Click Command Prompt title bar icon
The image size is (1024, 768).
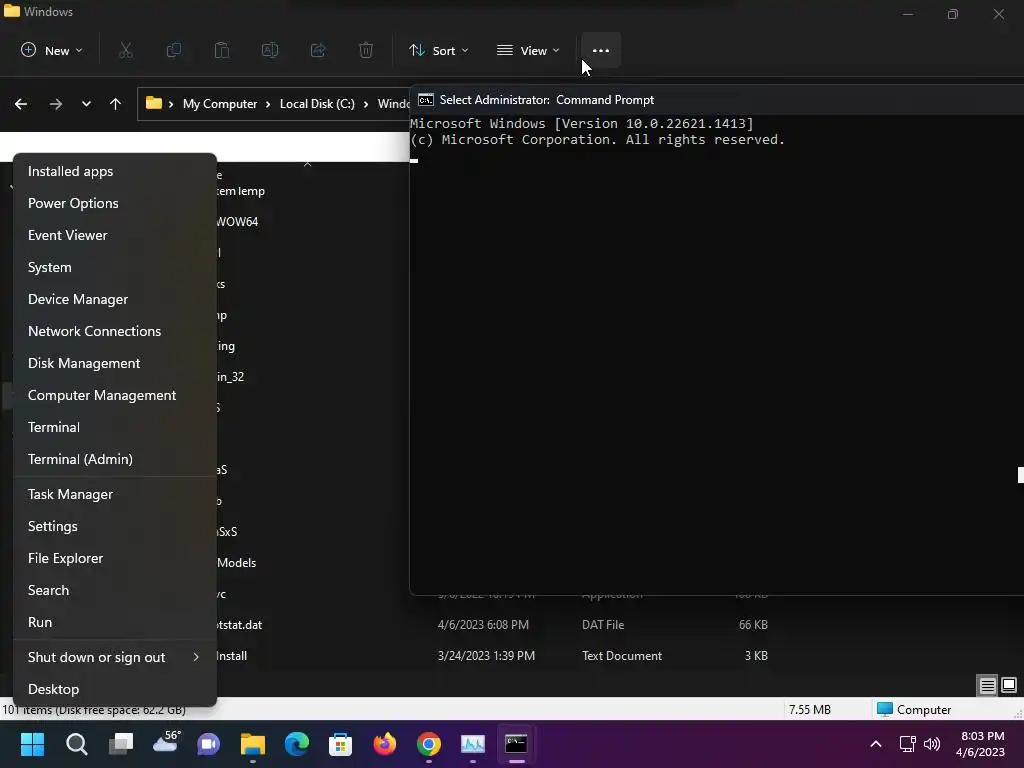[426, 100]
